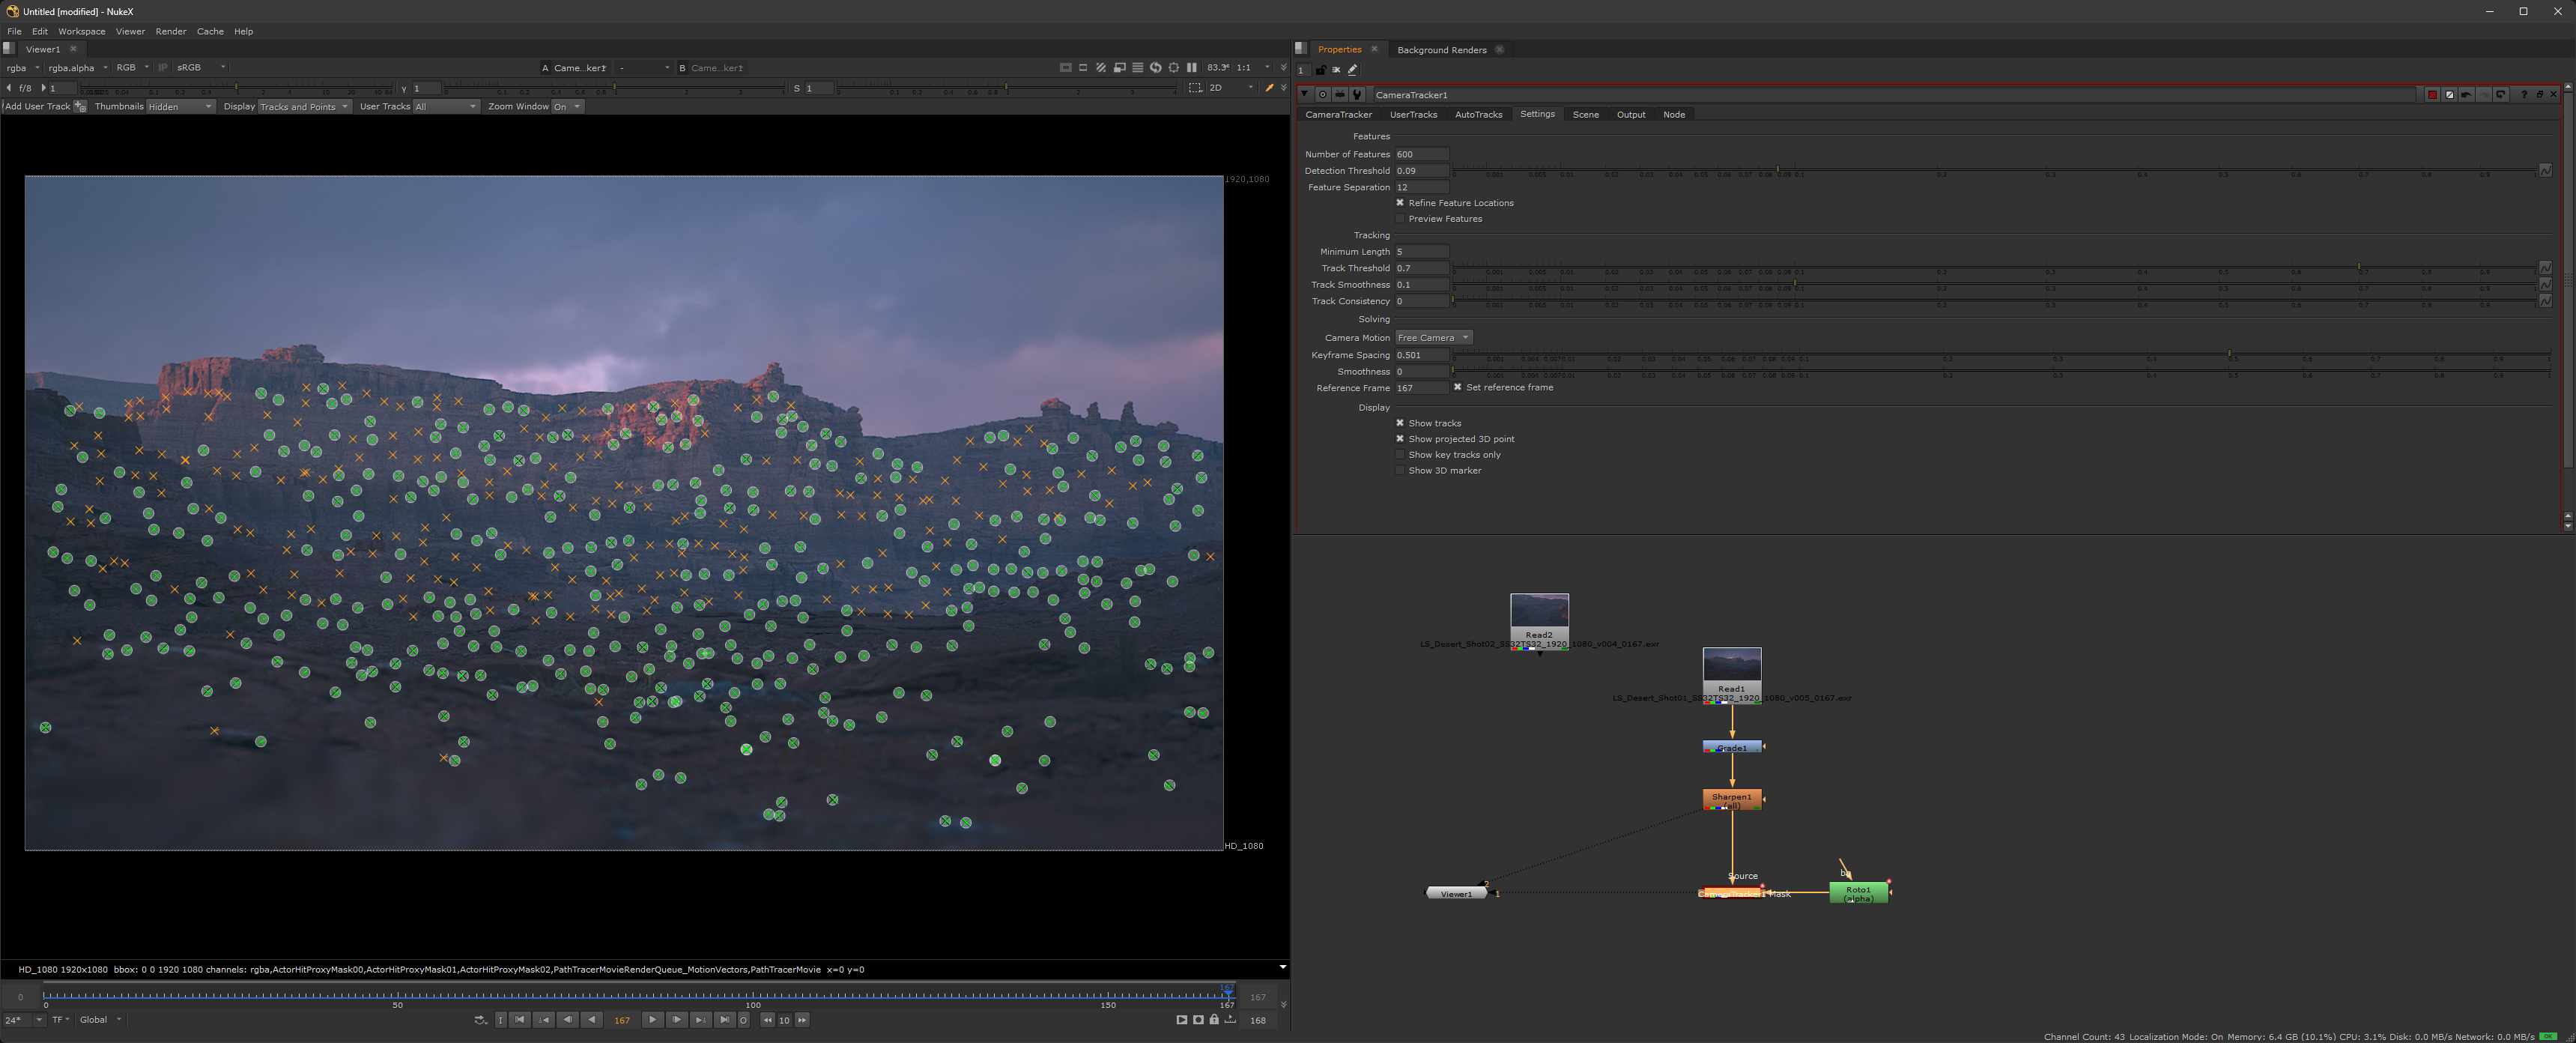This screenshot has height=1043, width=2576.
Task: Open the User Tracks All dropdown
Action: tap(446, 107)
